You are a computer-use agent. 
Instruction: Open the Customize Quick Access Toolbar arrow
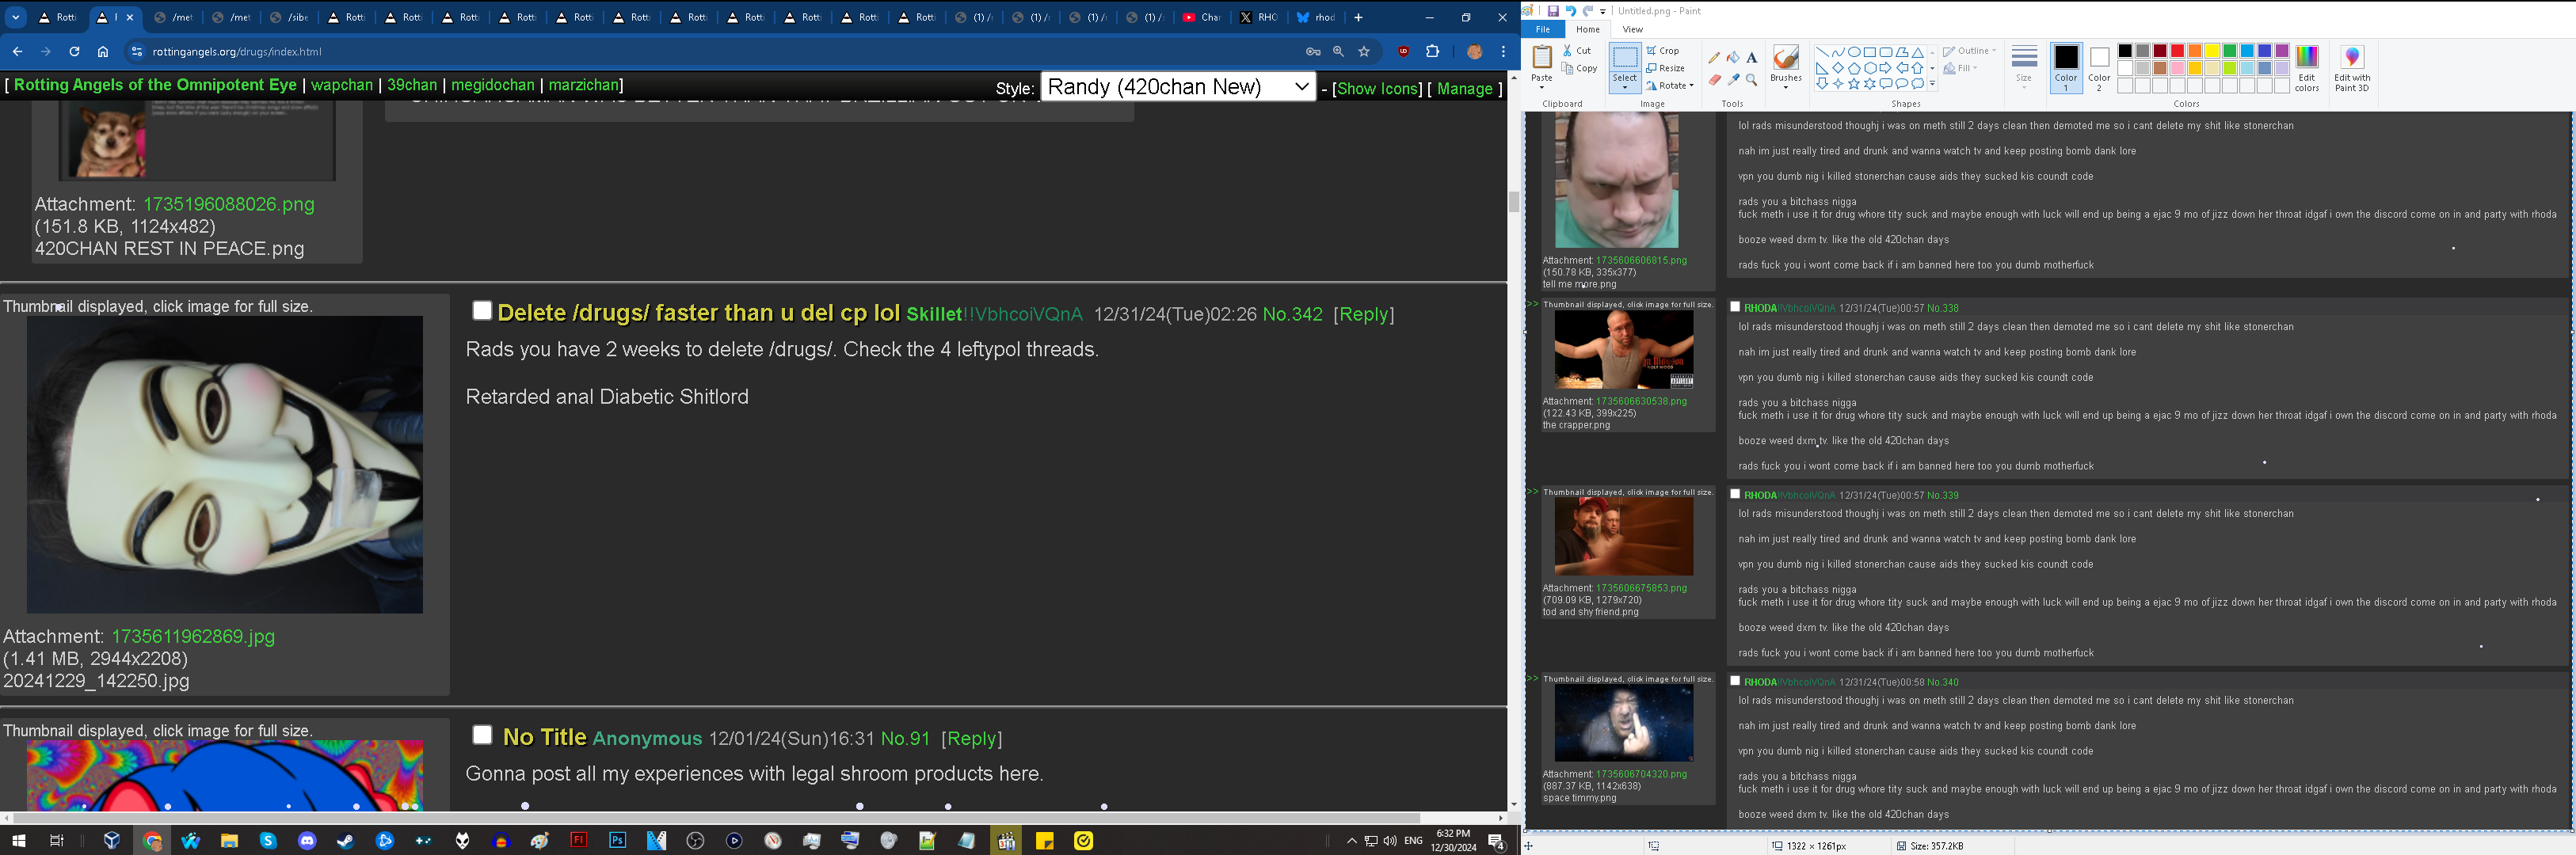coord(1603,12)
